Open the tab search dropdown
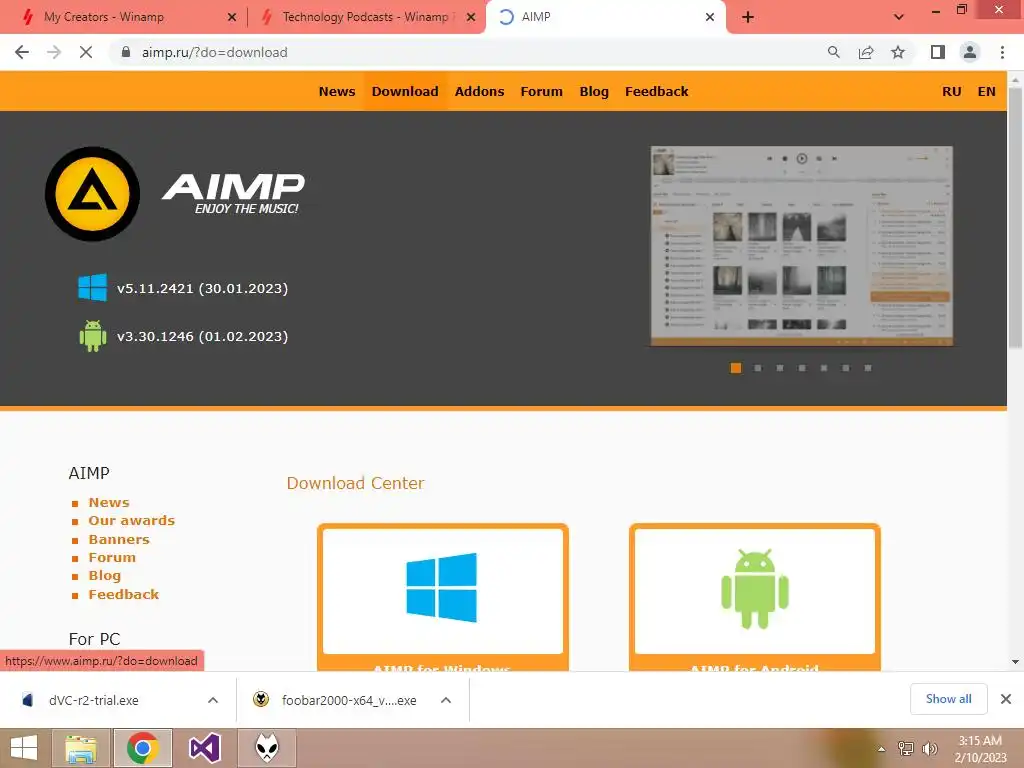This screenshot has height=768, width=1024. coord(899,17)
